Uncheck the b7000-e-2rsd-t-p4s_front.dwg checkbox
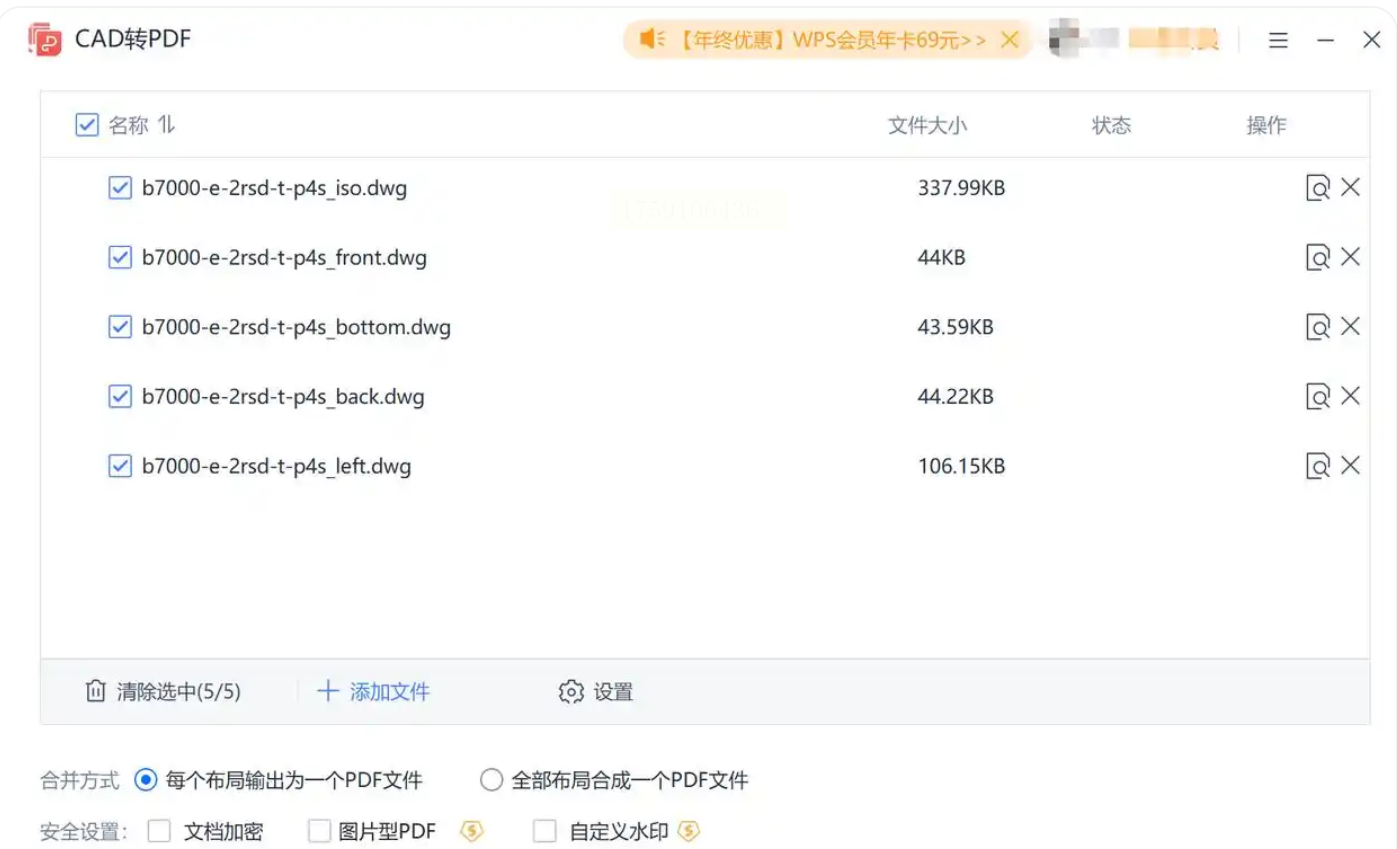Screen dimensions: 1397x849 pos(120,258)
